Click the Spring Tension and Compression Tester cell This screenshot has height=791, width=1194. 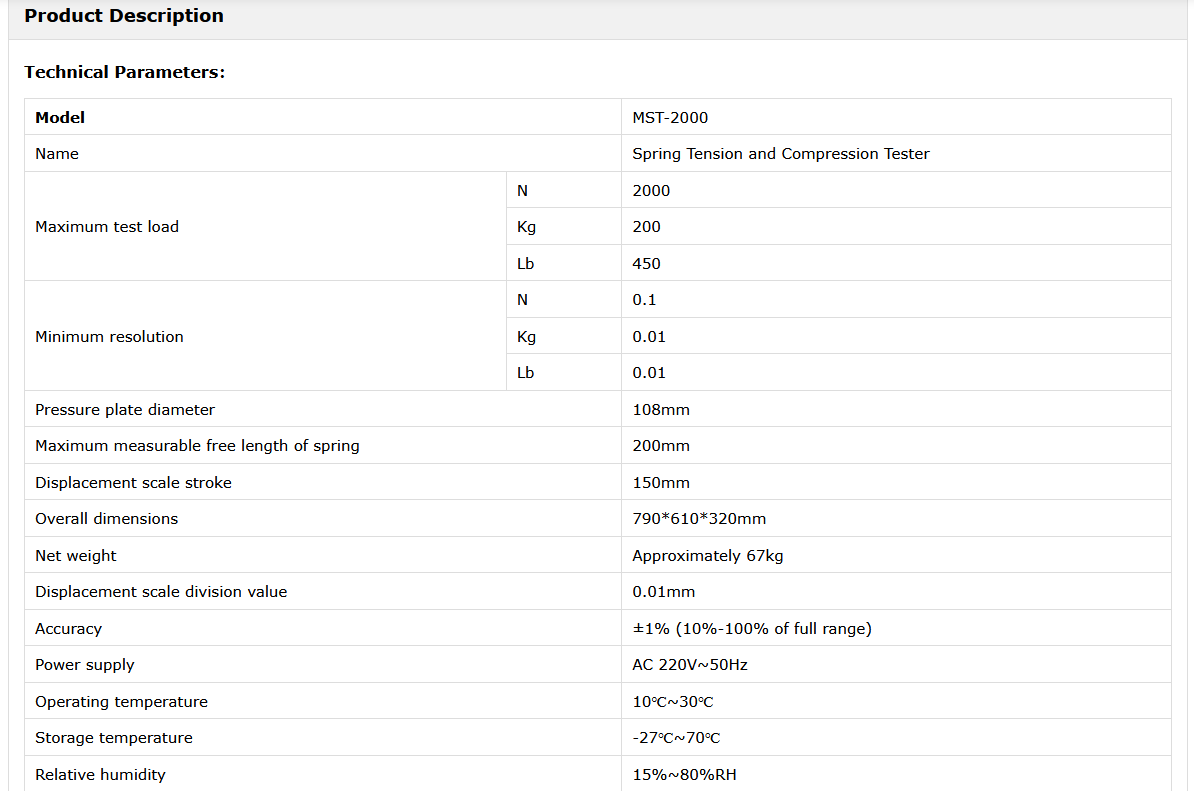[x=780, y=154]
